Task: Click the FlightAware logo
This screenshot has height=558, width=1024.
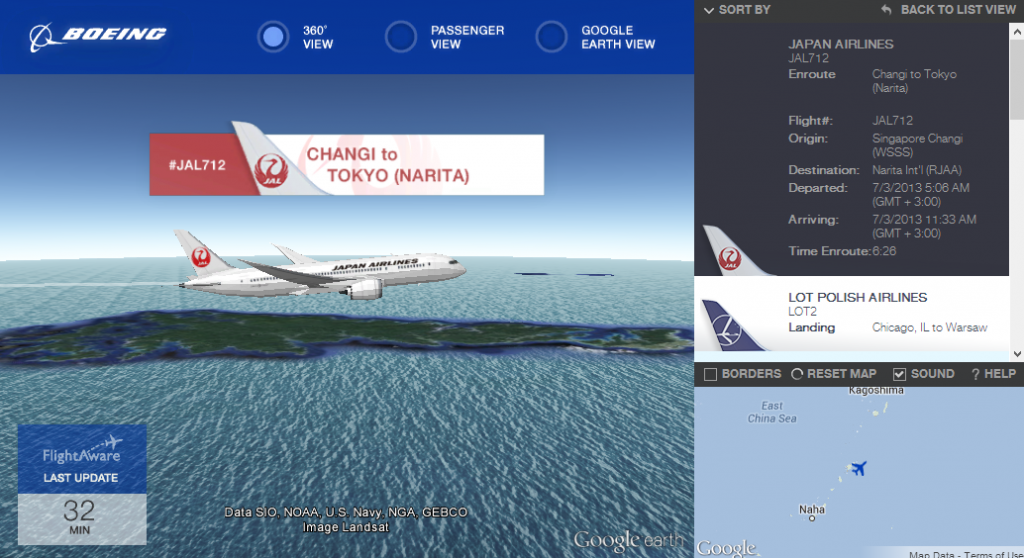Action: point(82,450)
